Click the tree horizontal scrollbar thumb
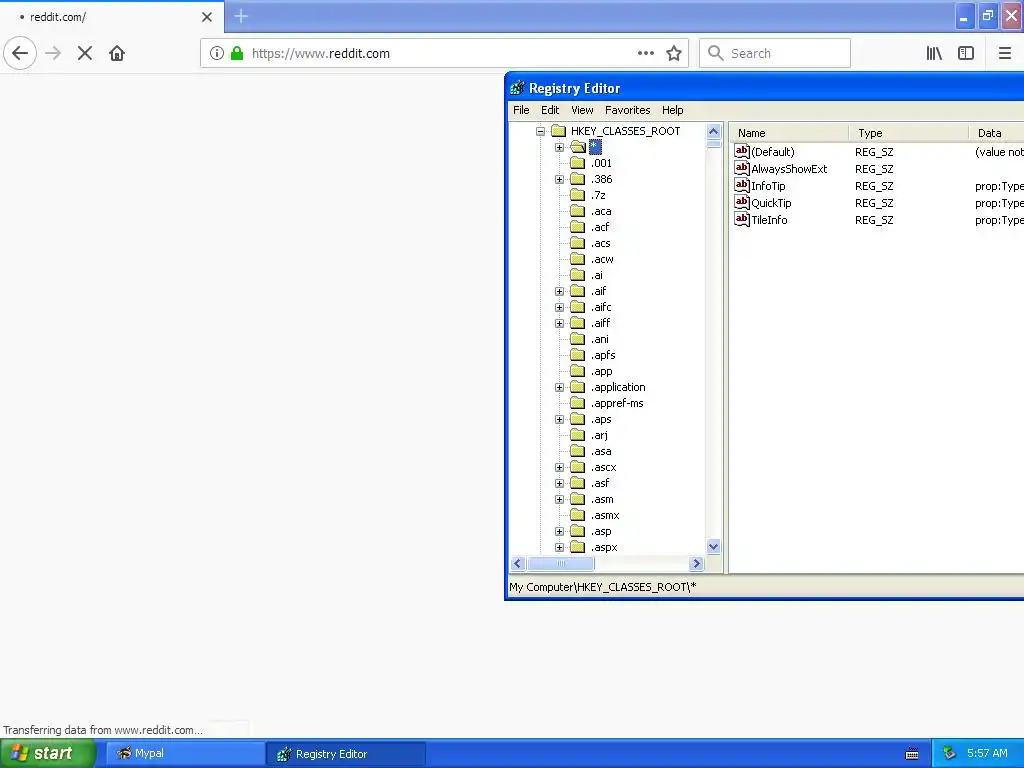This screenshot has height=768, width=1024. point(560,564)
